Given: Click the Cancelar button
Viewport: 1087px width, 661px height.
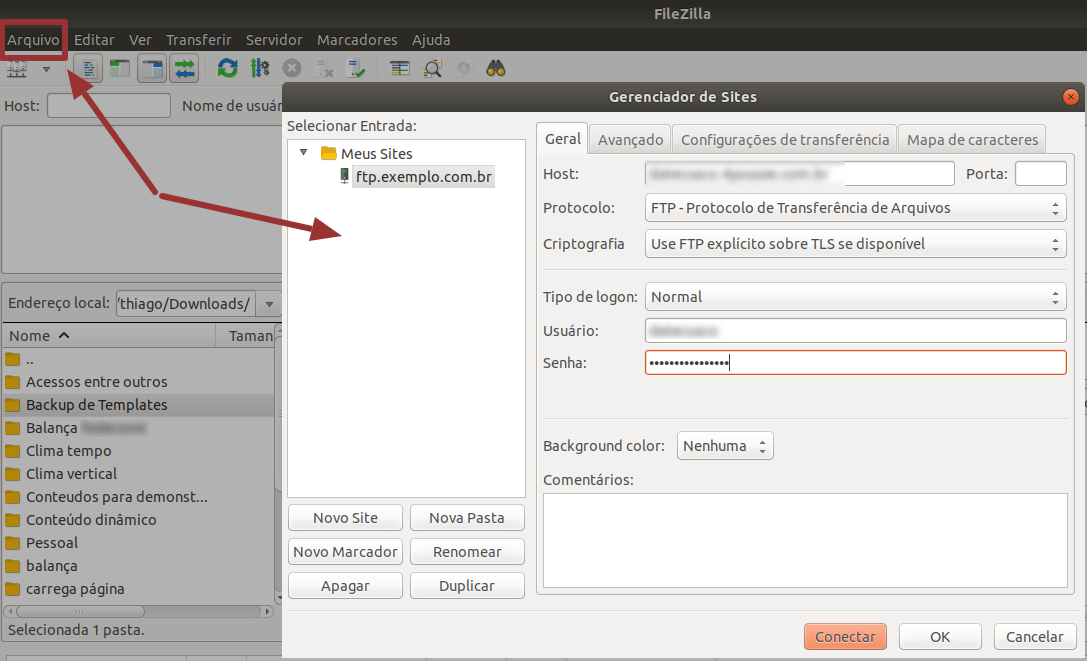Looking at the screenshot, I should pyautogui.click(x=1034, y=636).
